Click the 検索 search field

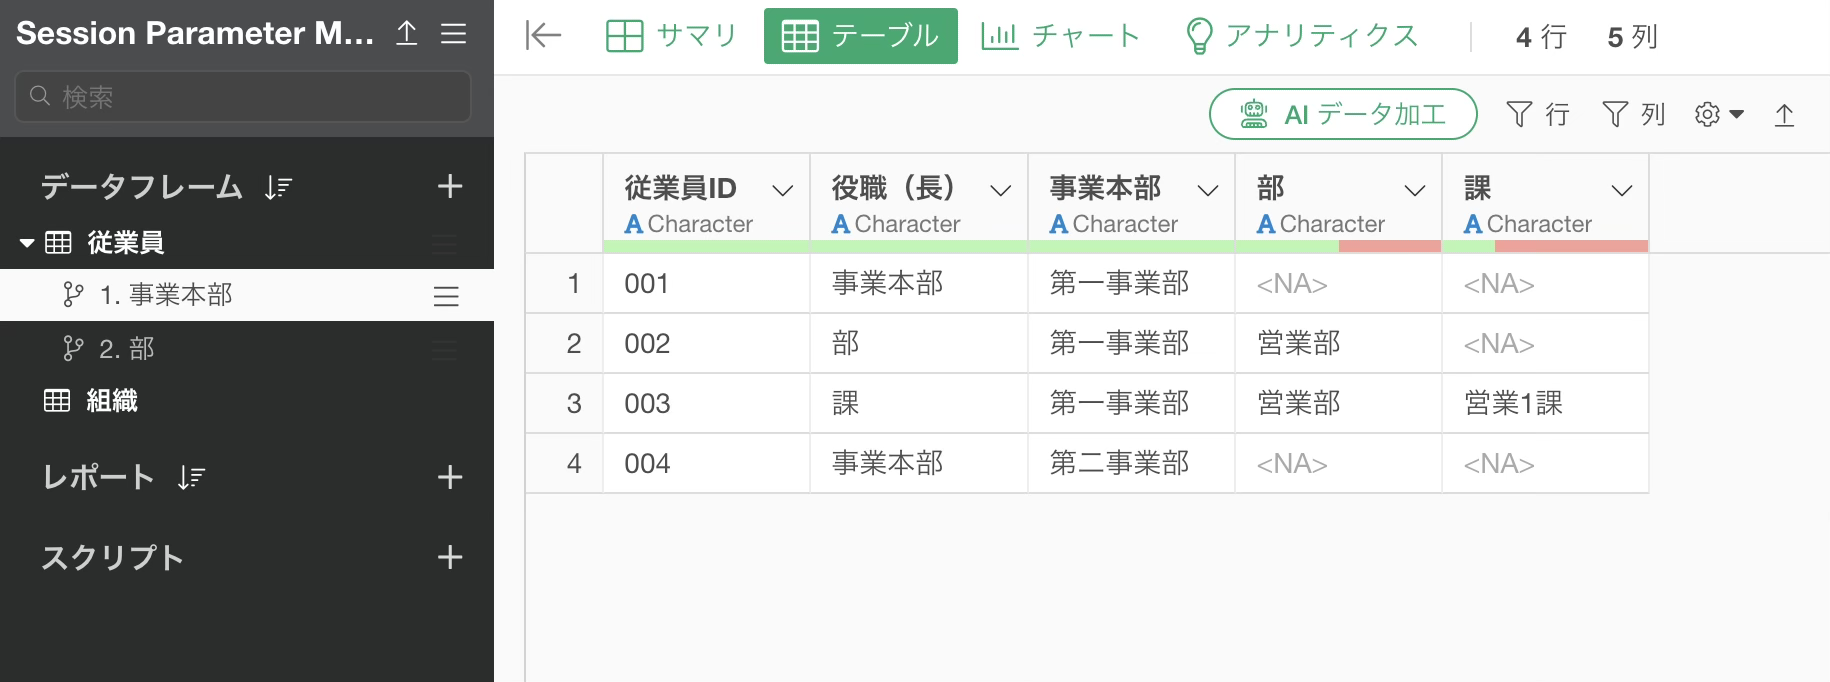coord(243,97)
